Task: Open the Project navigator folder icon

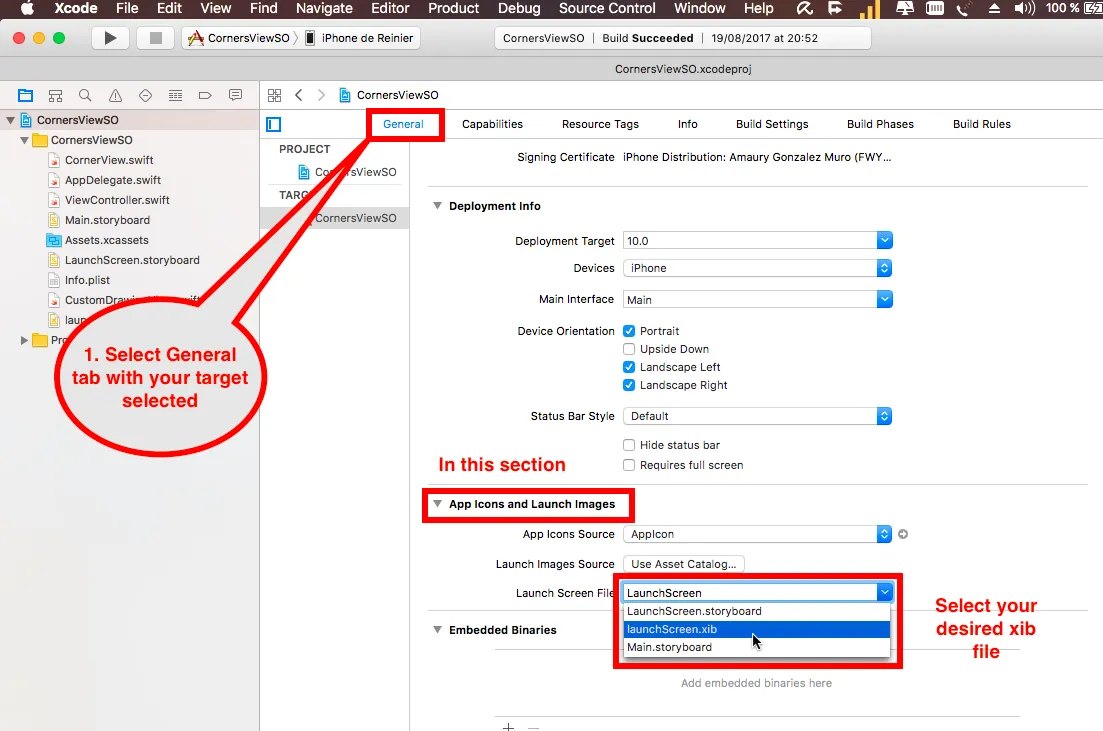Action: [x=25, y=95]
